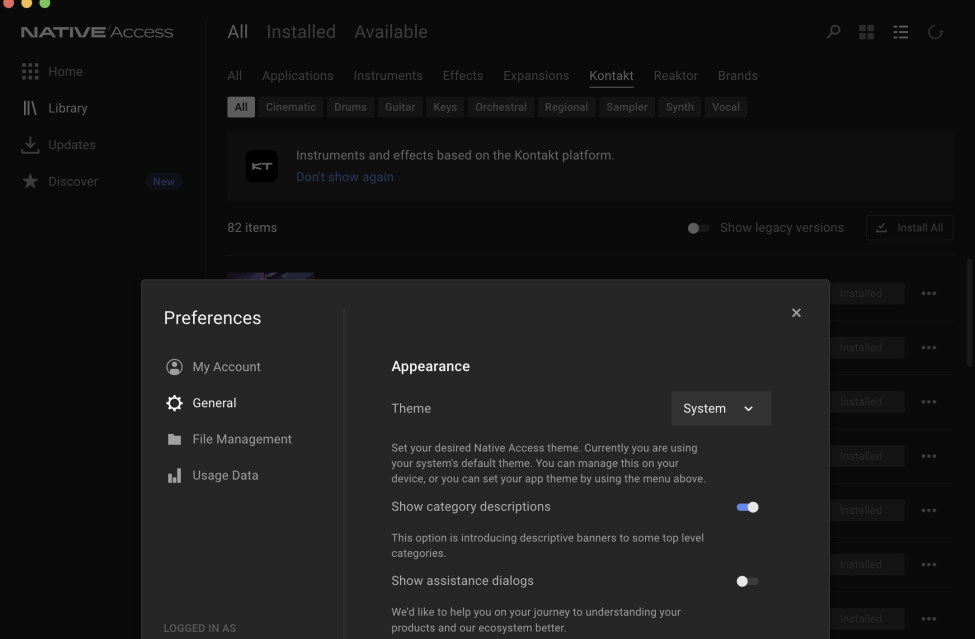
Task: Toggle Show category descriptions off
Action: [747, 507]
